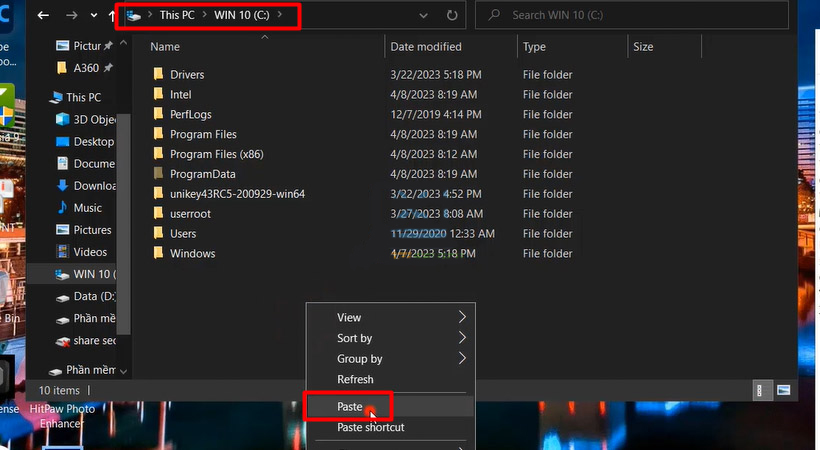Screen dimensions: 820x450
Task: Click This PC in the breadcrumb path
Action: point(177,16)
